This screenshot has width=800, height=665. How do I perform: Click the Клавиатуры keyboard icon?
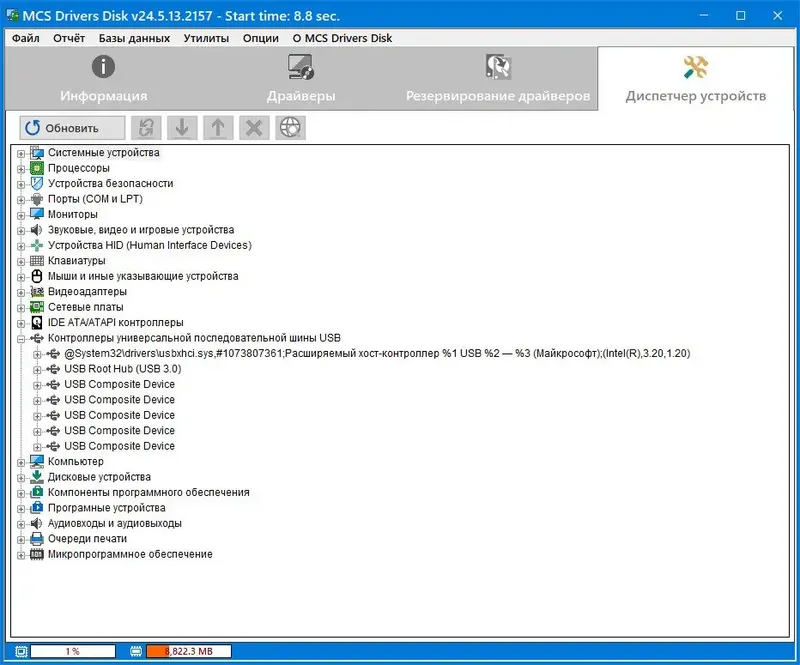[37, 261]
